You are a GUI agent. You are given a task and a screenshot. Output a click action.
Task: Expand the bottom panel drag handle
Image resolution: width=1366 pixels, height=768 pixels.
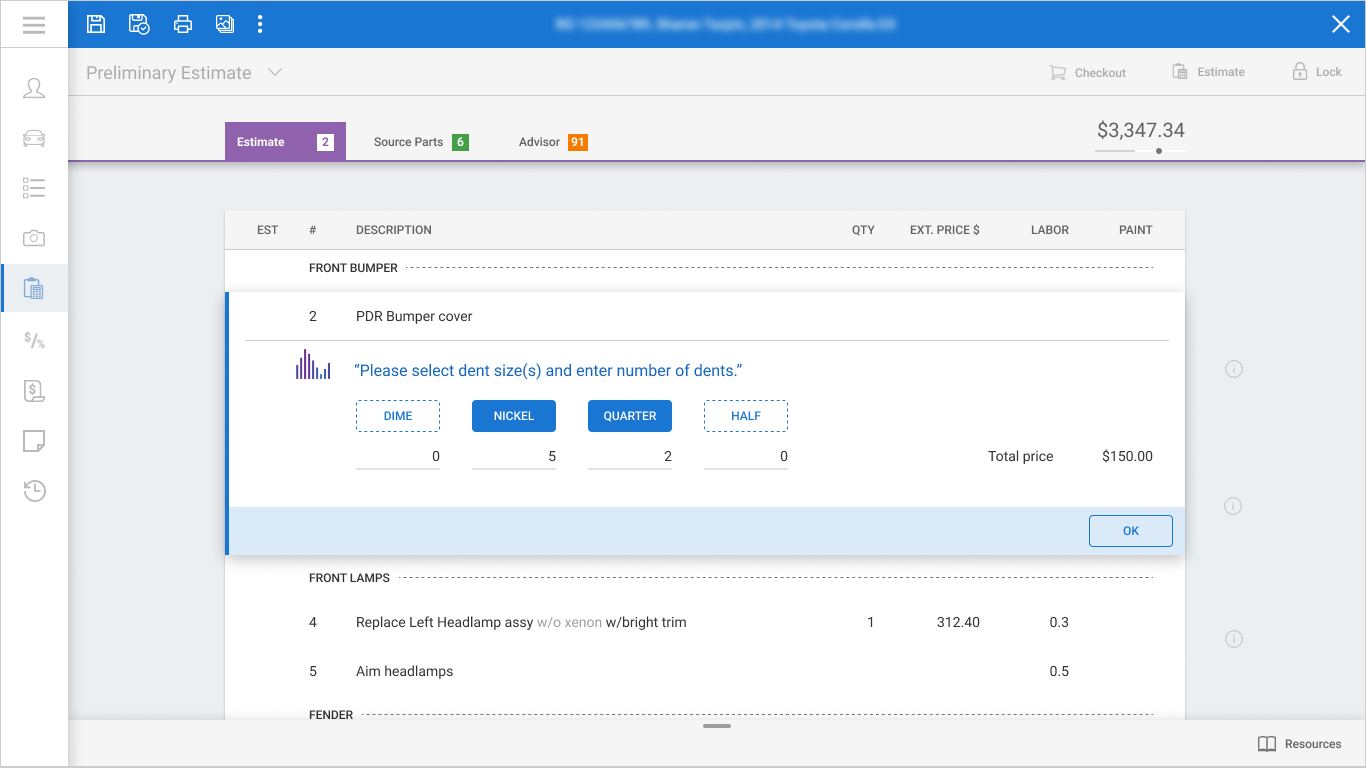pos(717,725)
